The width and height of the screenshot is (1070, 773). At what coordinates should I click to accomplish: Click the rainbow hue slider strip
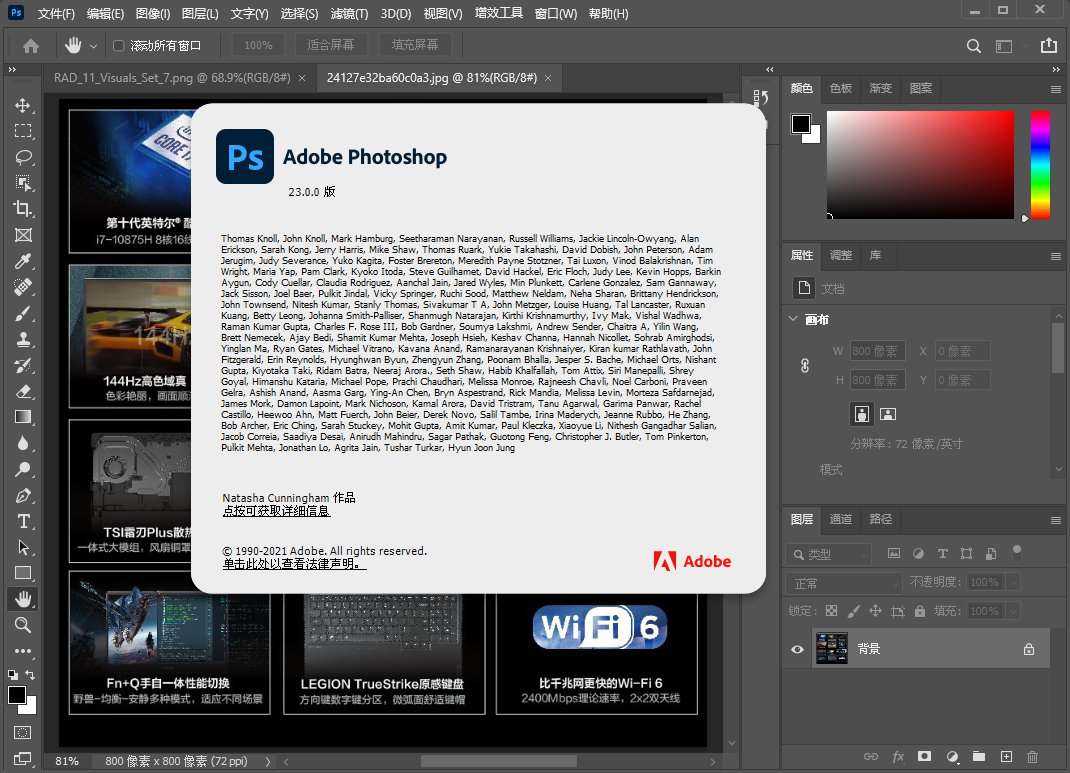1040,164
